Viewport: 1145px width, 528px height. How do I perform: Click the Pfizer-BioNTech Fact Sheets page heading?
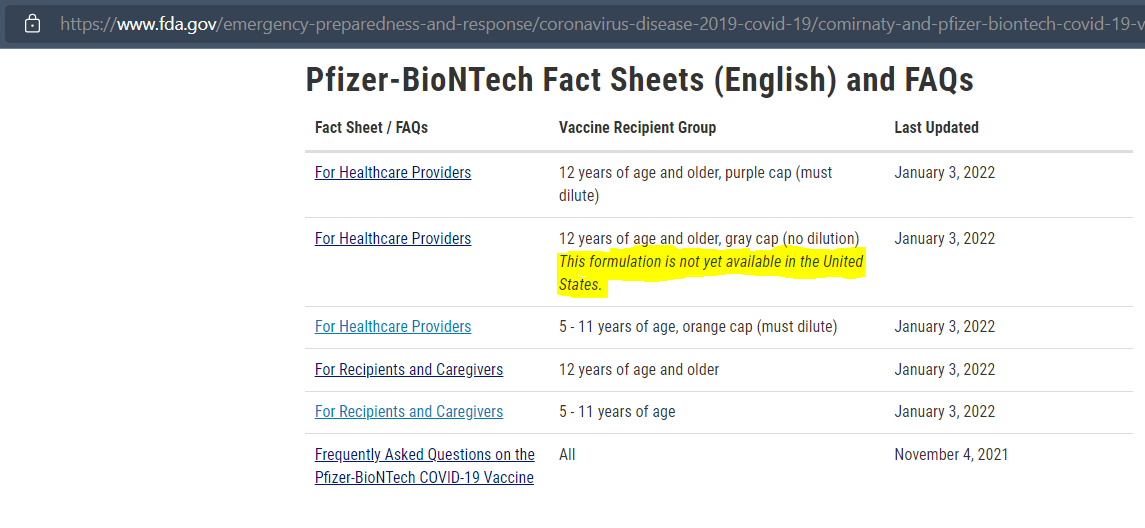click(639, 80)
